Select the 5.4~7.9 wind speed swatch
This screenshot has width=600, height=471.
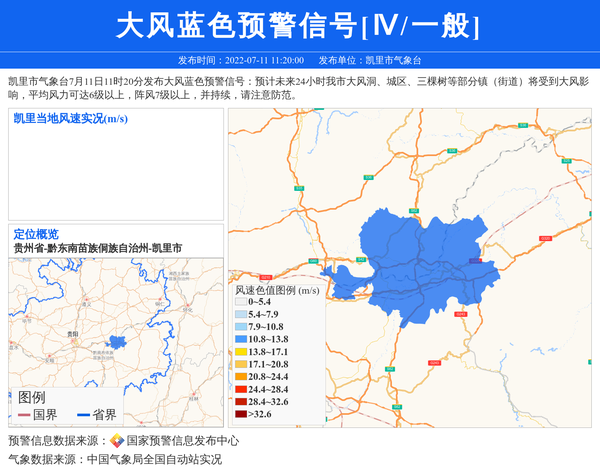[x=240, y=314]
